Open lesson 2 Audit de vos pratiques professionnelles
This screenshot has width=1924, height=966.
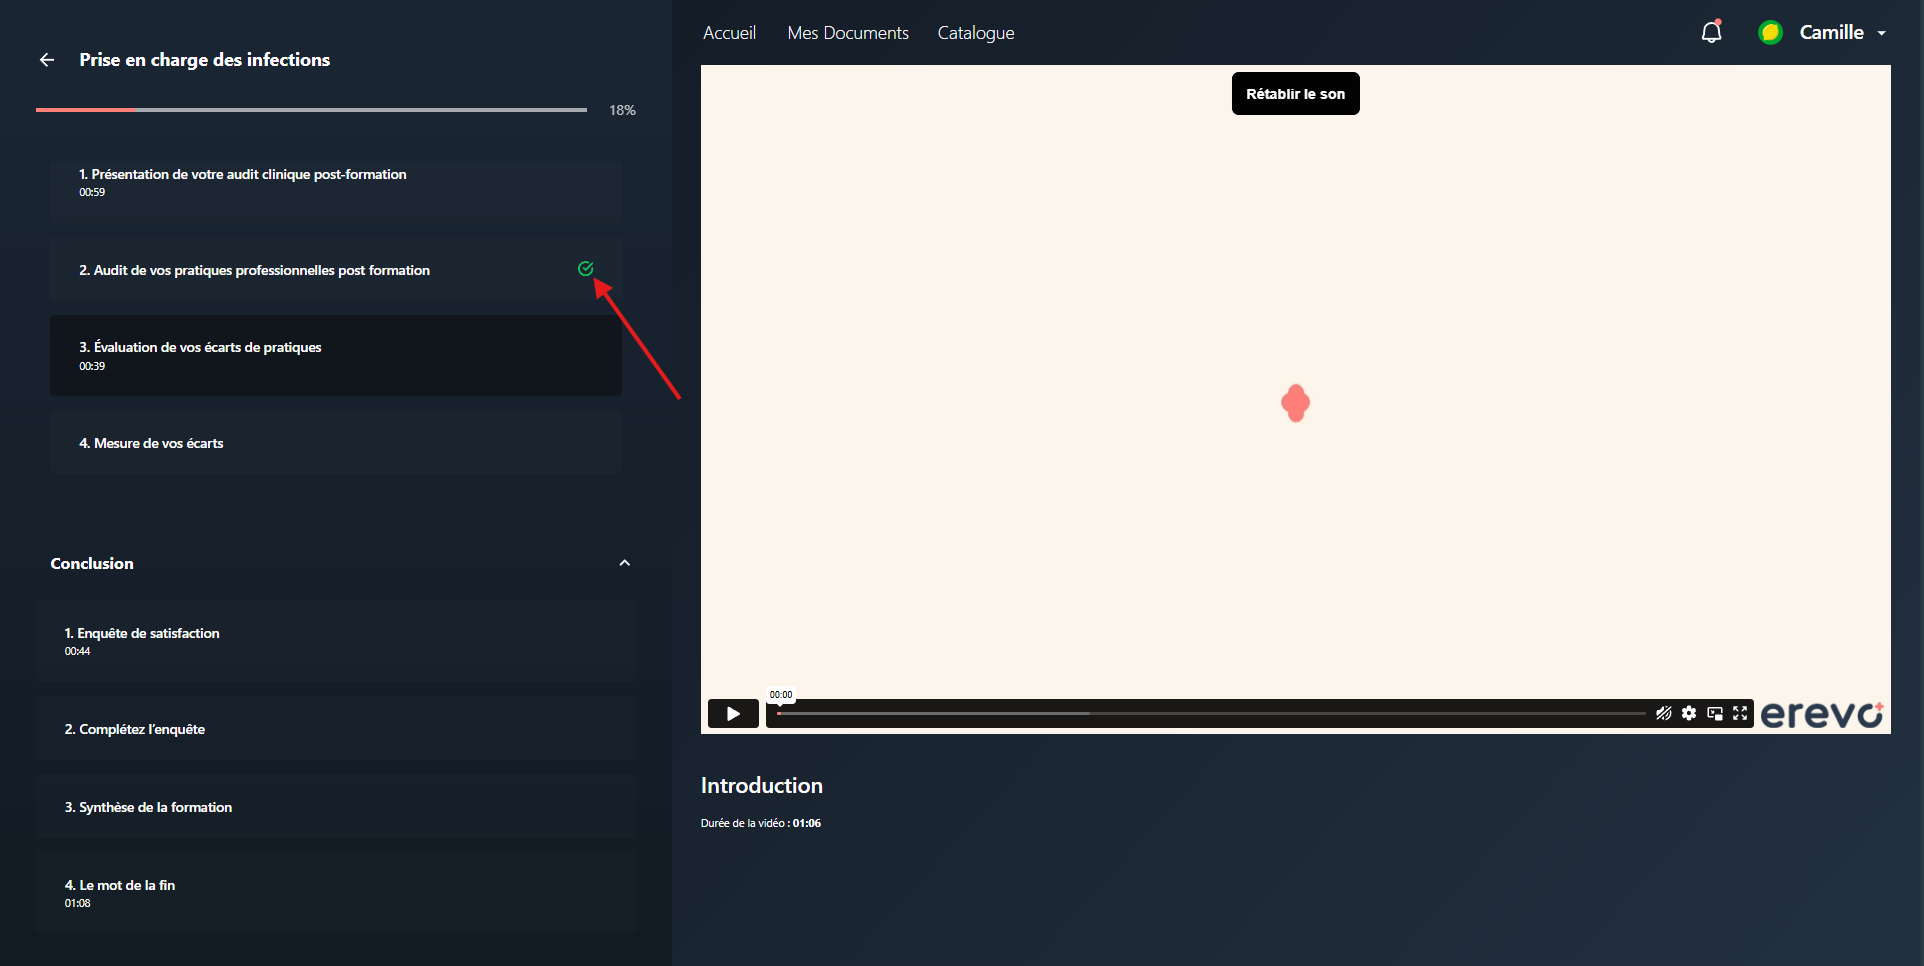tap(336, 270)
